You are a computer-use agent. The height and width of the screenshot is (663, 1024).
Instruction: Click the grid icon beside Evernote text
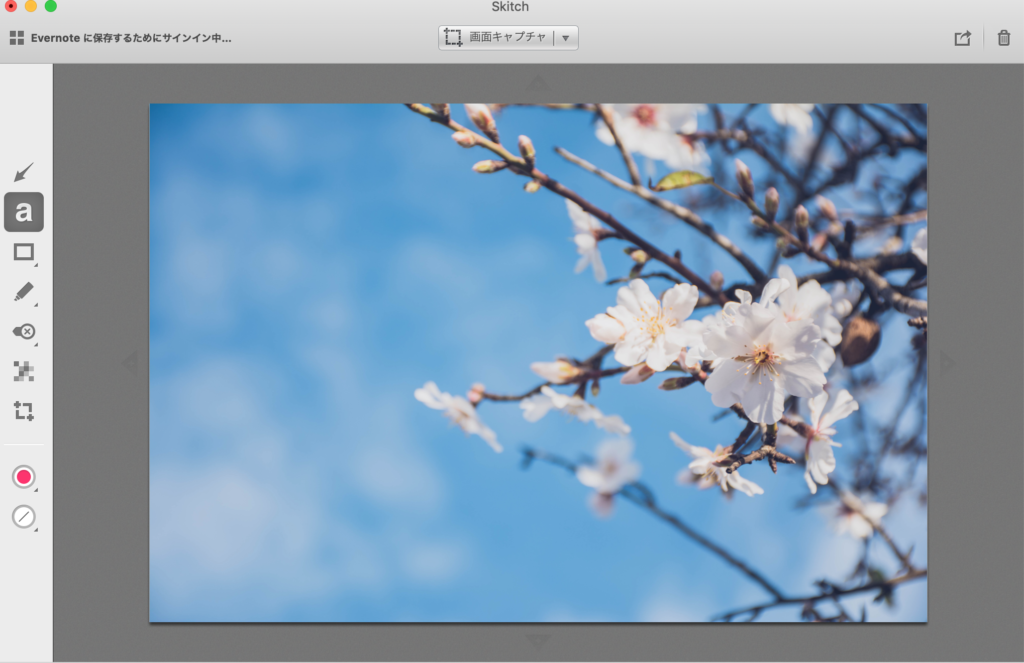tap(17, 38)
